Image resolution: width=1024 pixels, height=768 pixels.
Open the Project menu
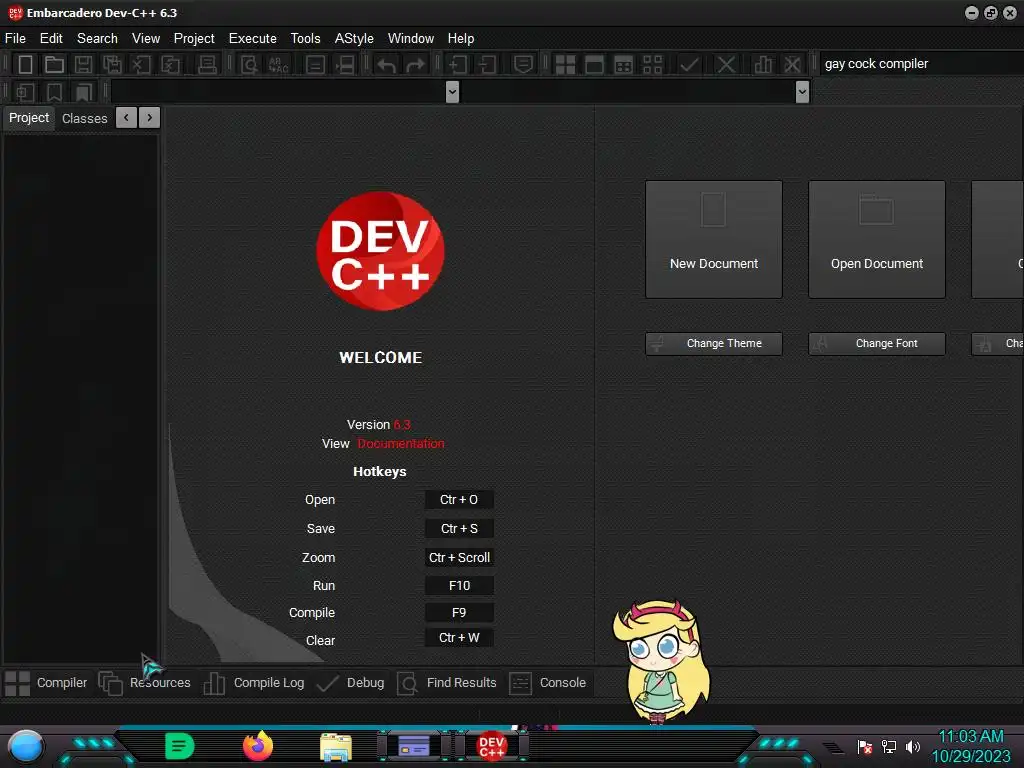coord(194,39)
